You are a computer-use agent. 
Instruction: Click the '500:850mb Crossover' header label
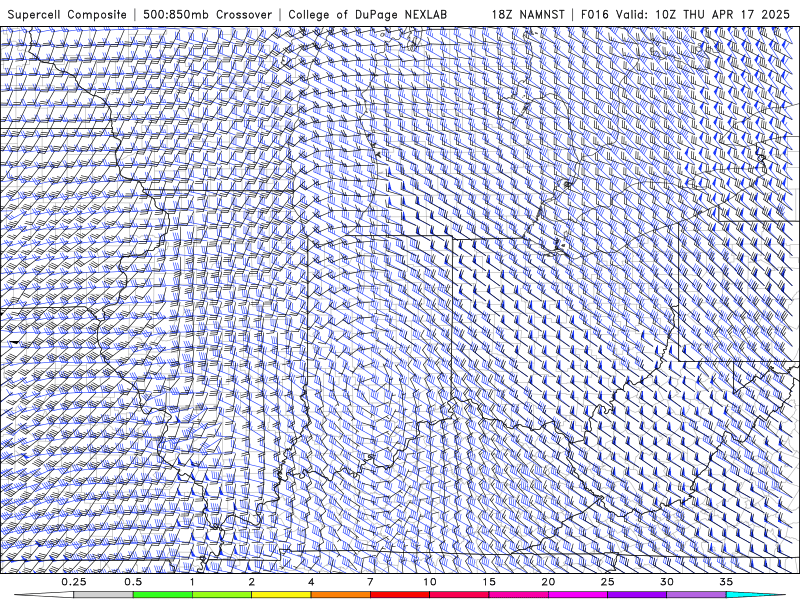pos(207,15)
